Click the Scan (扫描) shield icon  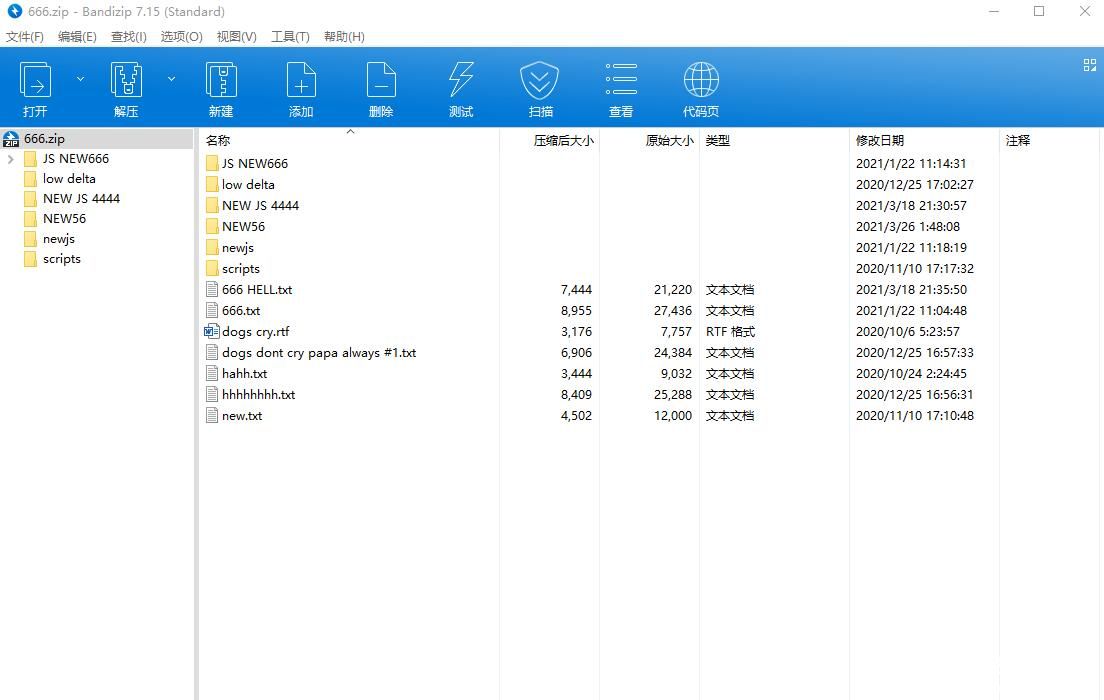coord(540,80)
